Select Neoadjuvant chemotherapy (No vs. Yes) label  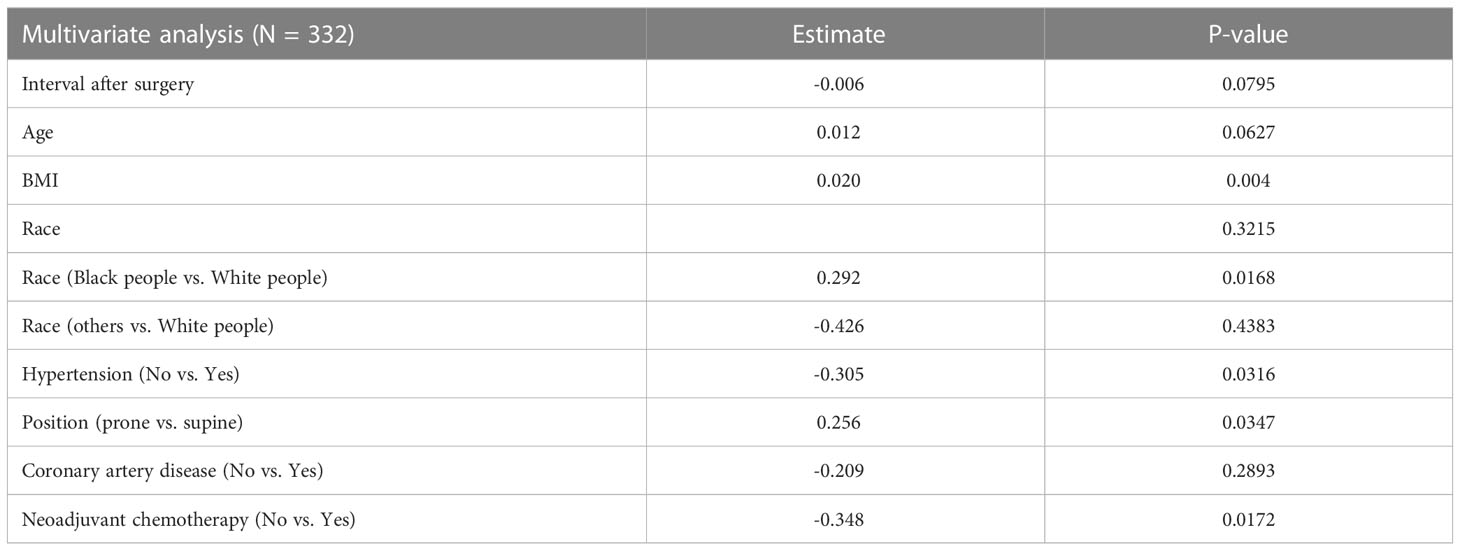189,519
